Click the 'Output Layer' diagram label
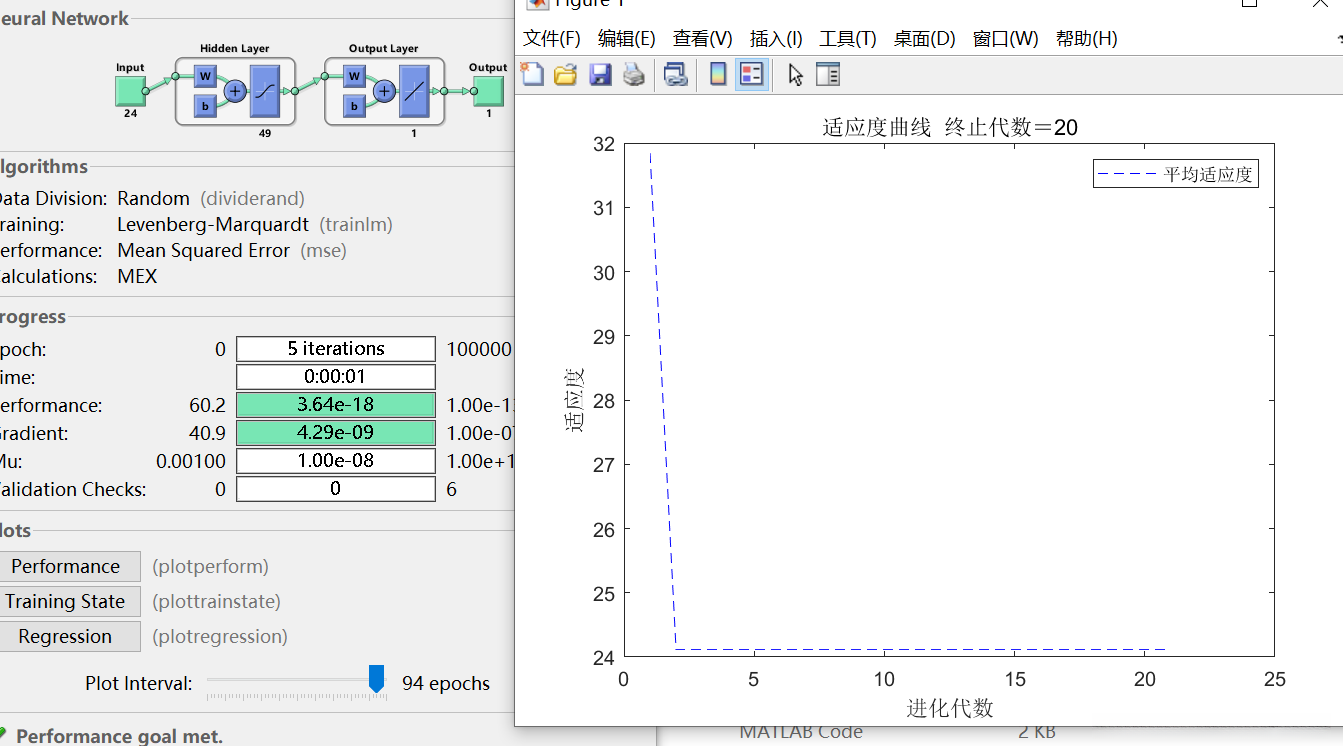Screen dimensions: 1343x746 coord(384,48)
